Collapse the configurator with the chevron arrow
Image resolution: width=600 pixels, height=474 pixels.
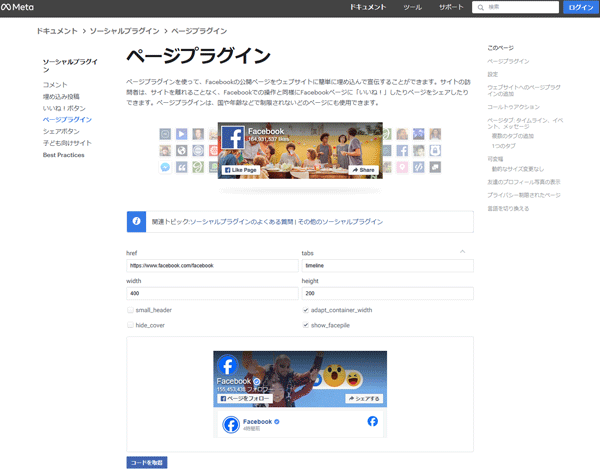point(462,251)
